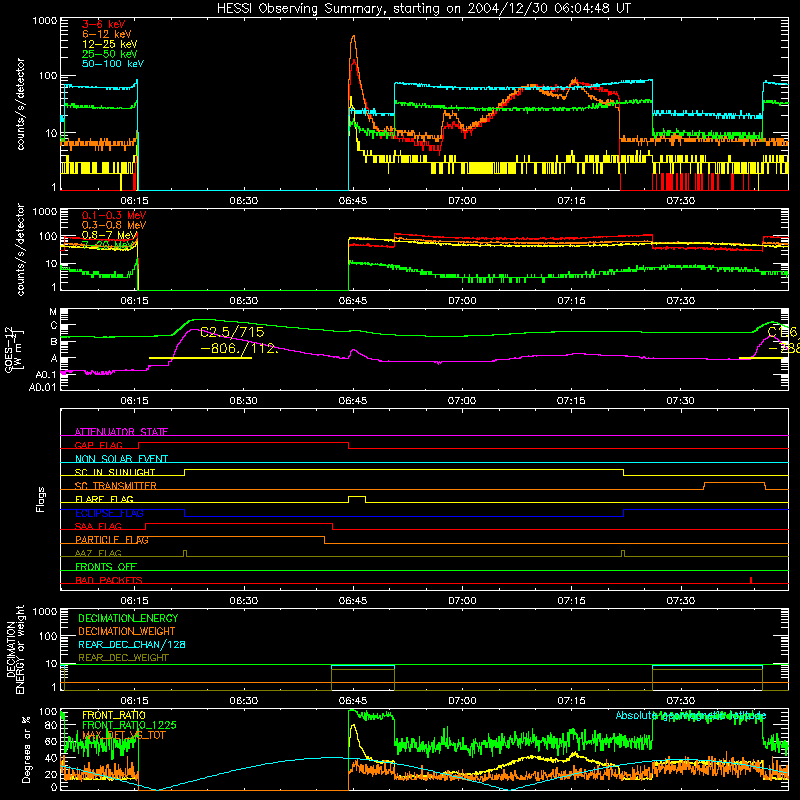Click the DECIMATION_WEIGHT legend label
Viewport: 800px width, 800px height.
(127, 631)
